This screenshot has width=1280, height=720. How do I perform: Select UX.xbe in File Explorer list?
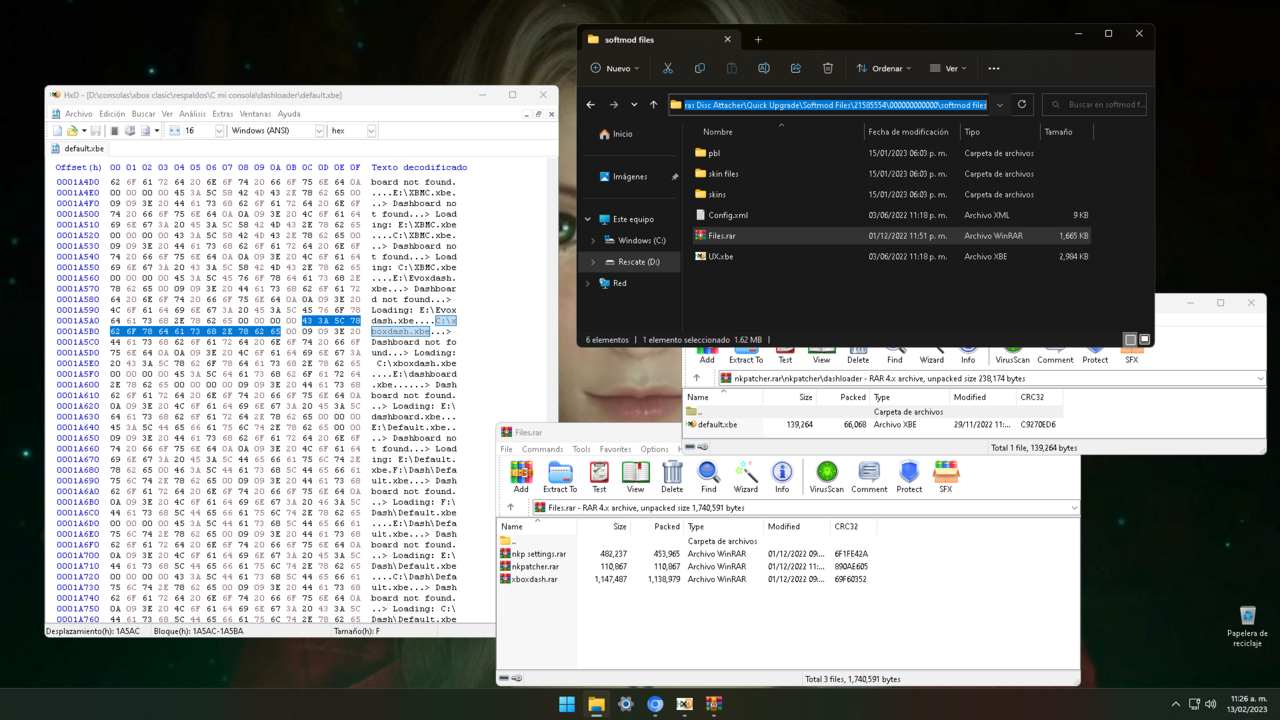pos(890,256)
